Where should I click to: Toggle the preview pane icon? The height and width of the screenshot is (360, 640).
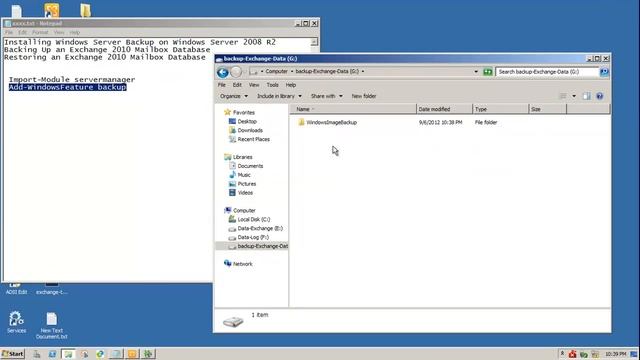(587, 96)
